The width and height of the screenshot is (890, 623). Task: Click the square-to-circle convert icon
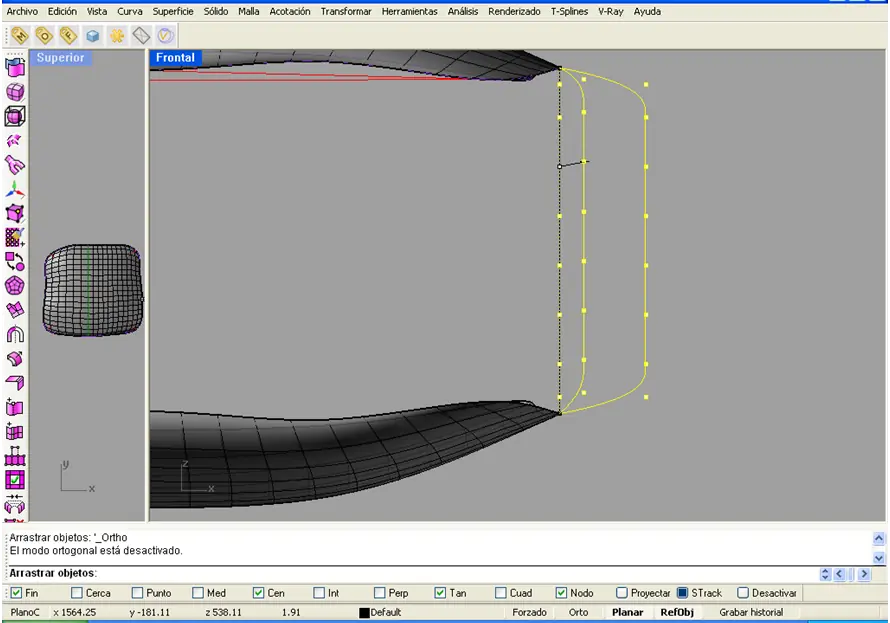coord(15,262)
